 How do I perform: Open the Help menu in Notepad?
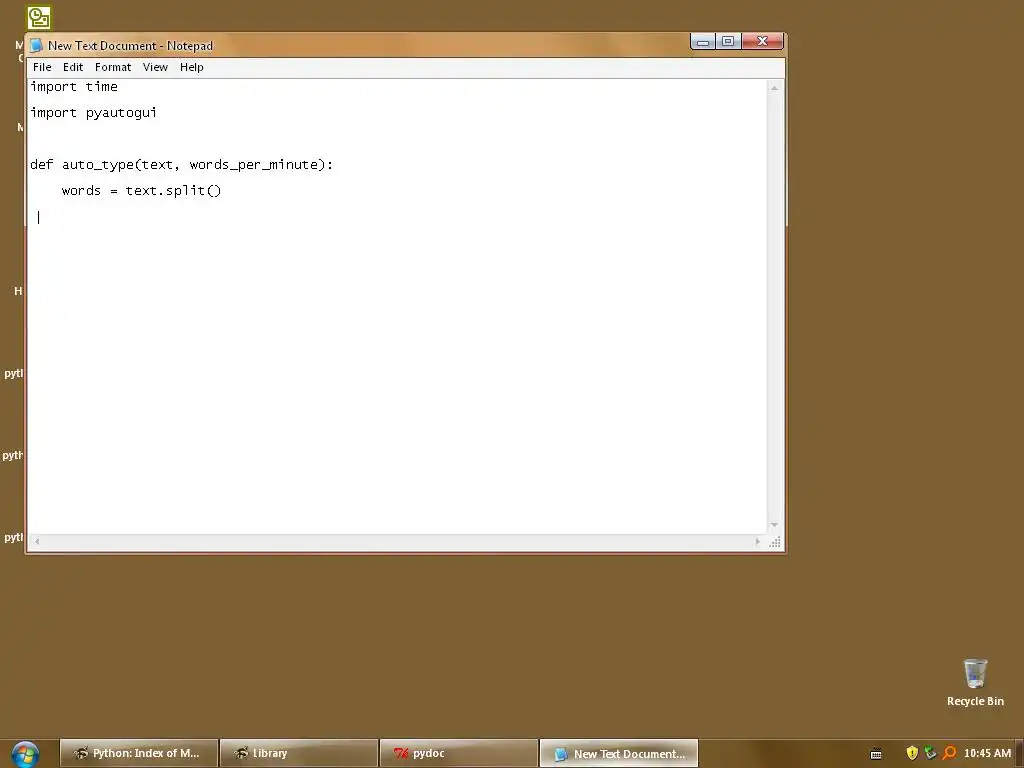pyautogui.click(x=192, y=67)
